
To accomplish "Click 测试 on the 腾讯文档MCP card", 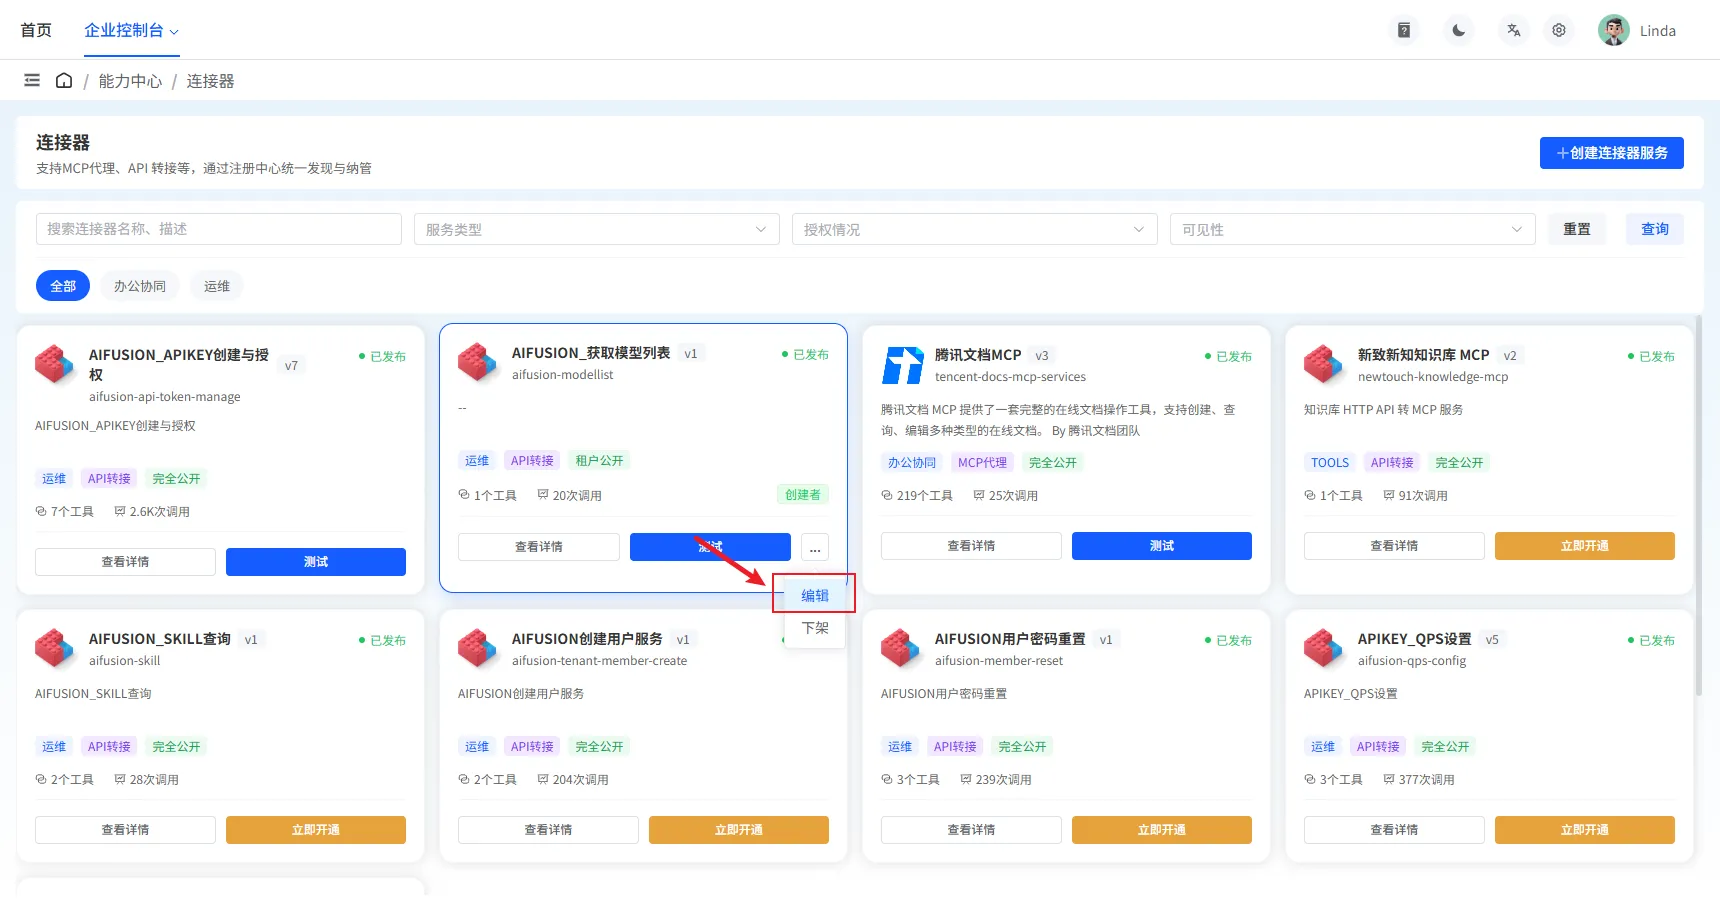I will 1161,546.
